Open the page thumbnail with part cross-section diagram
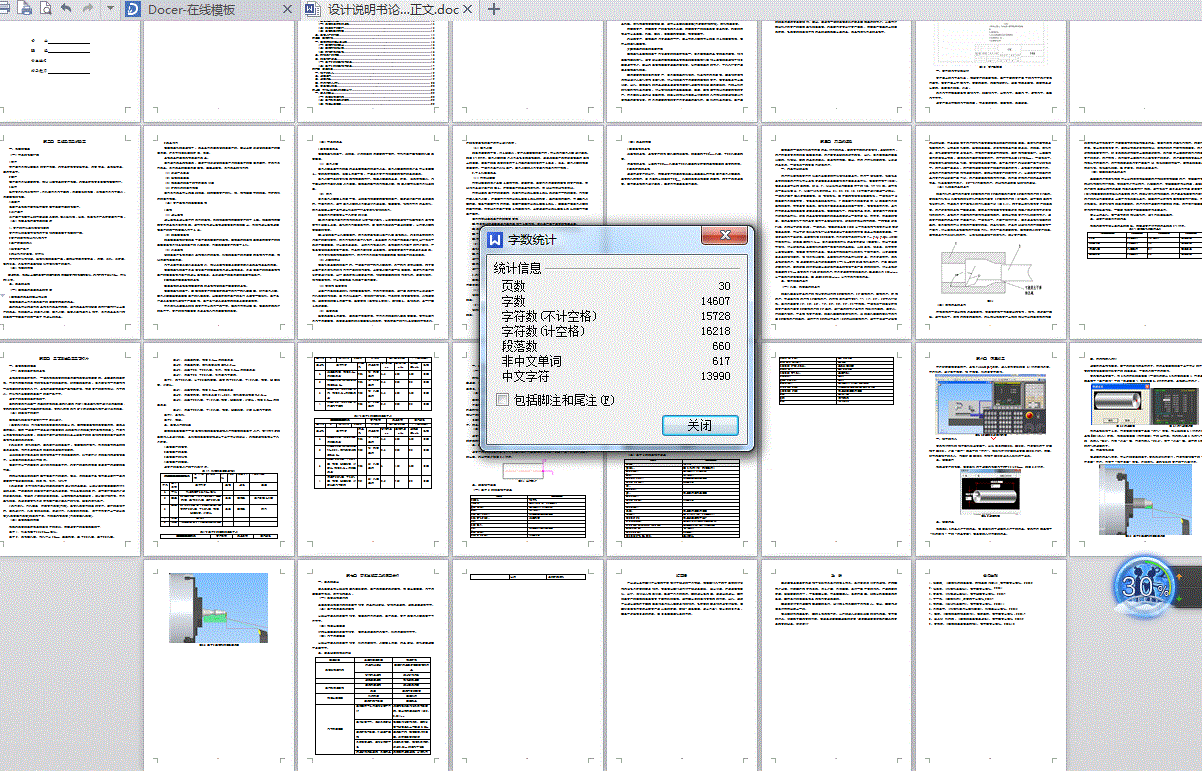This screenshot has width=1202, height=771. pos(989,232)
